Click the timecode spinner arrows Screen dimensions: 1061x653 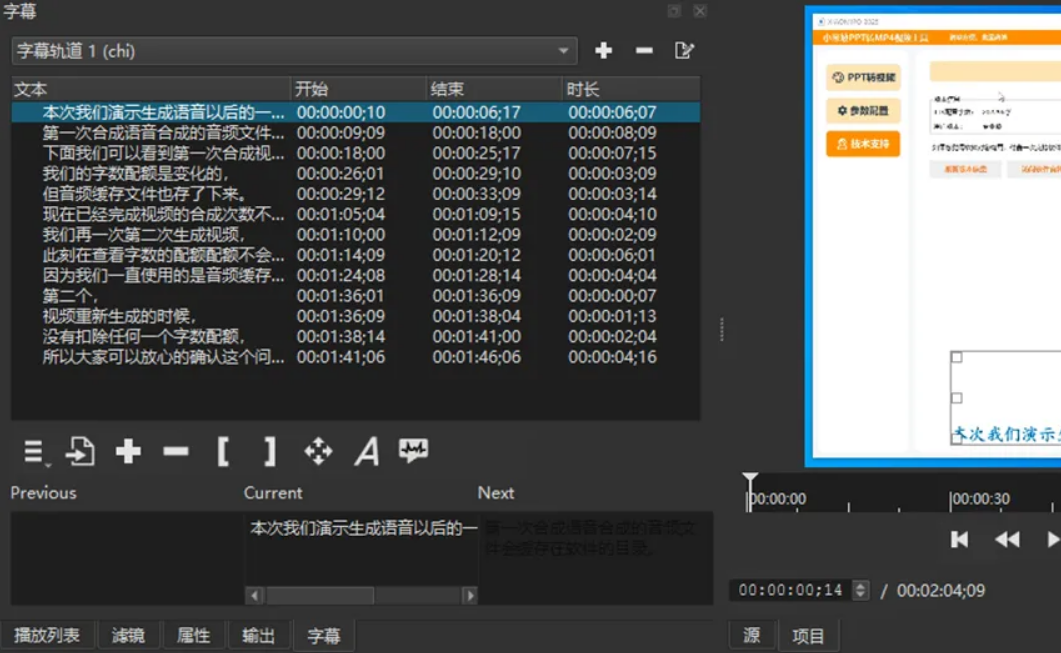coord(860,591)
